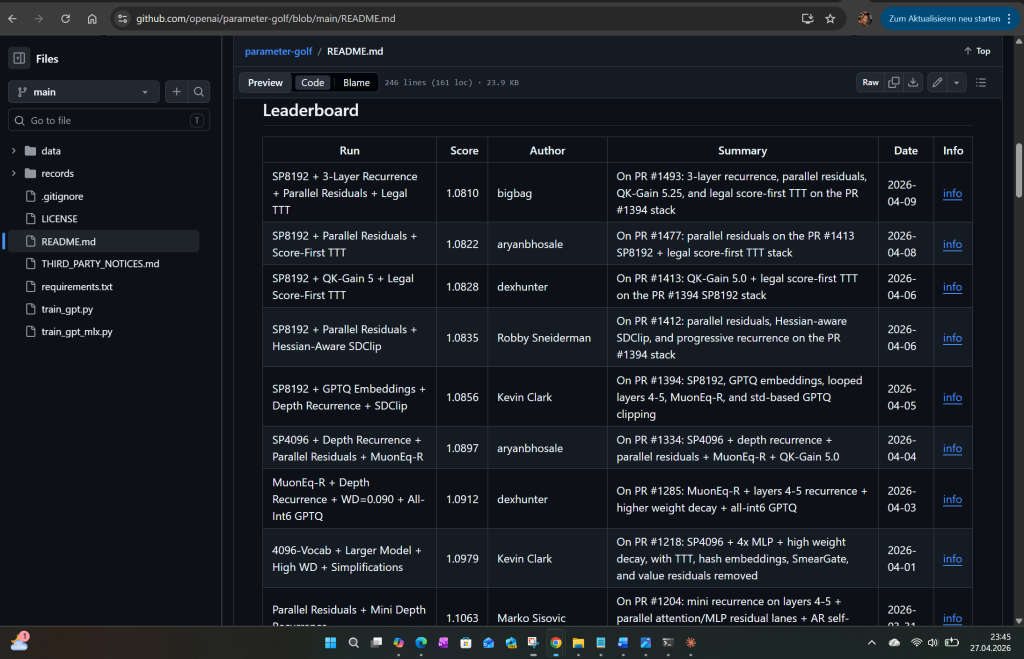Switch to the Preview tab
The width and height of the screenshot is (1024, 659).
(265, 82)
